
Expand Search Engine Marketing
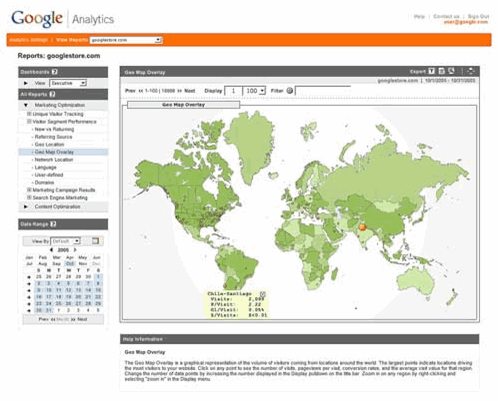tap(29, 197)
